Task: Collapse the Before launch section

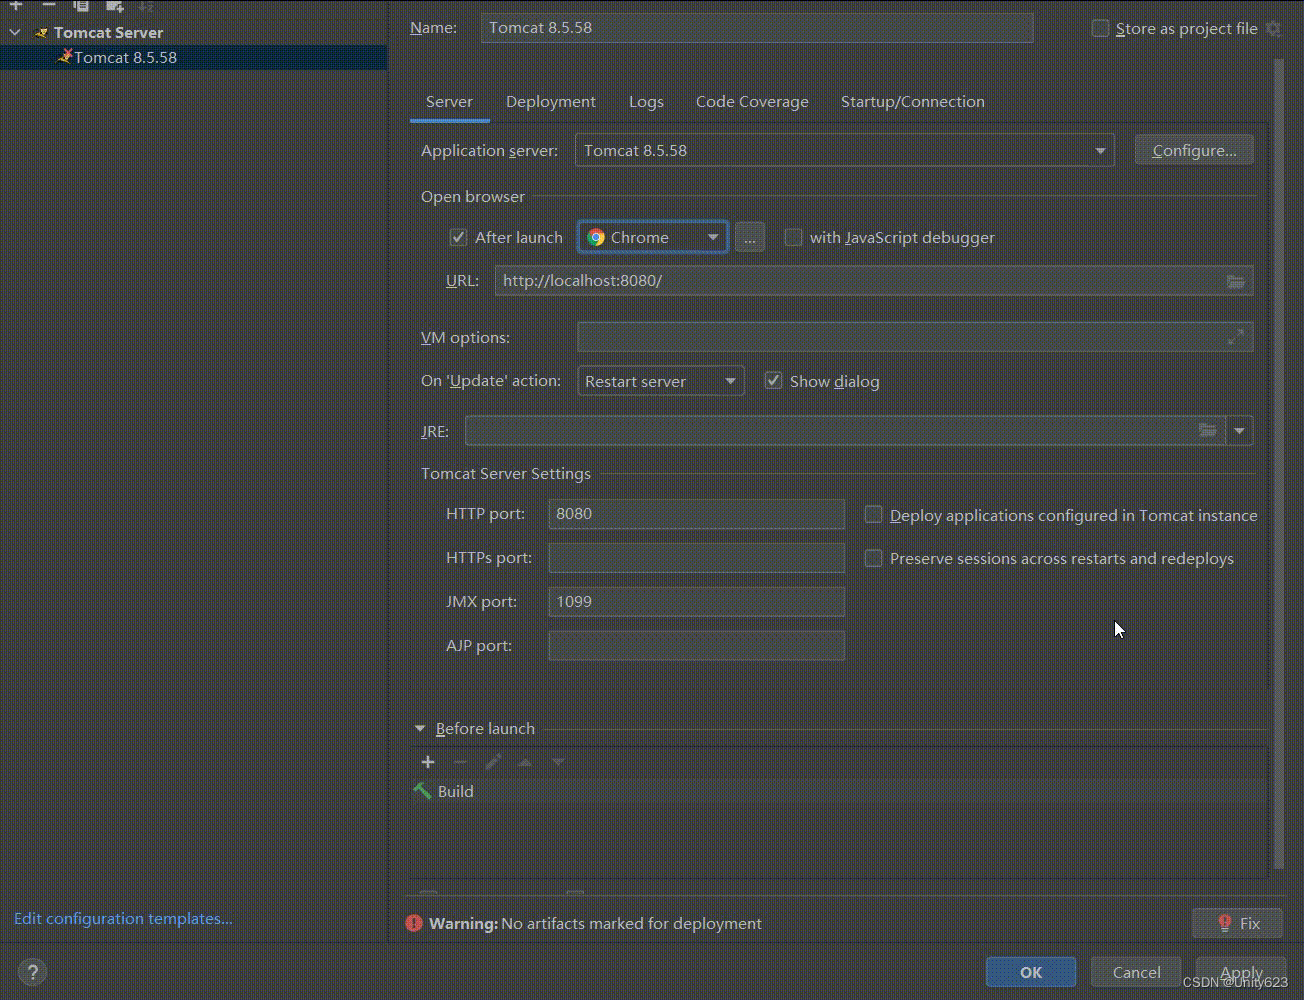Action: tap(420, 729)
